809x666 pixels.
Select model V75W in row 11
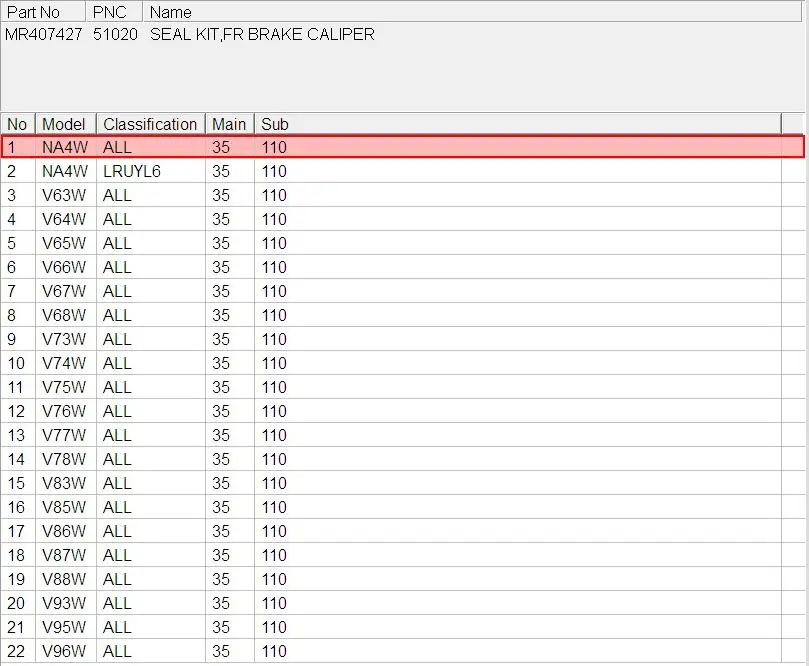pyautogui.click(x=64, y=387)
